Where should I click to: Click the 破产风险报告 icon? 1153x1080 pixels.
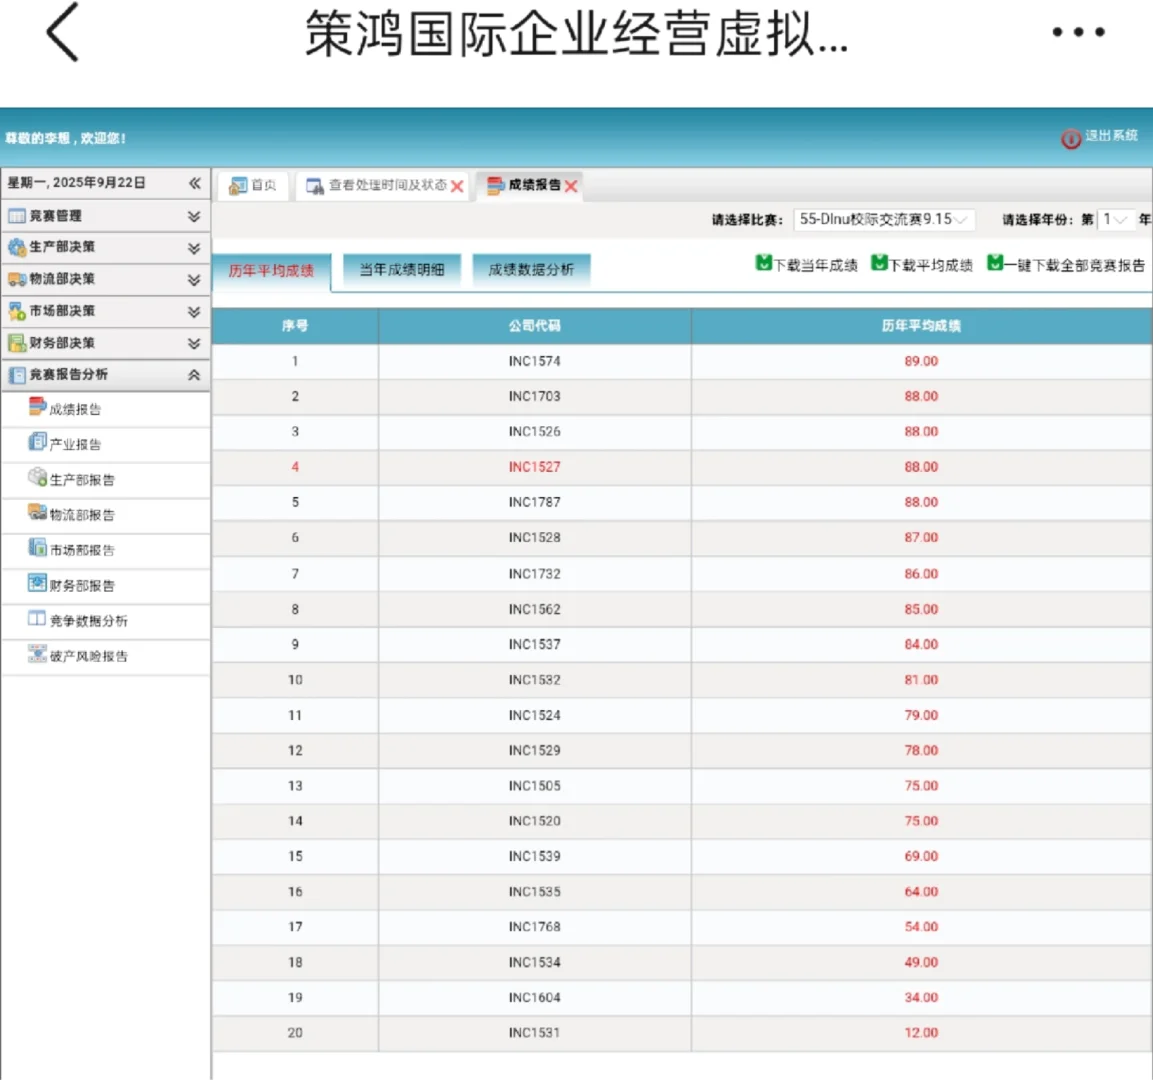37,653
